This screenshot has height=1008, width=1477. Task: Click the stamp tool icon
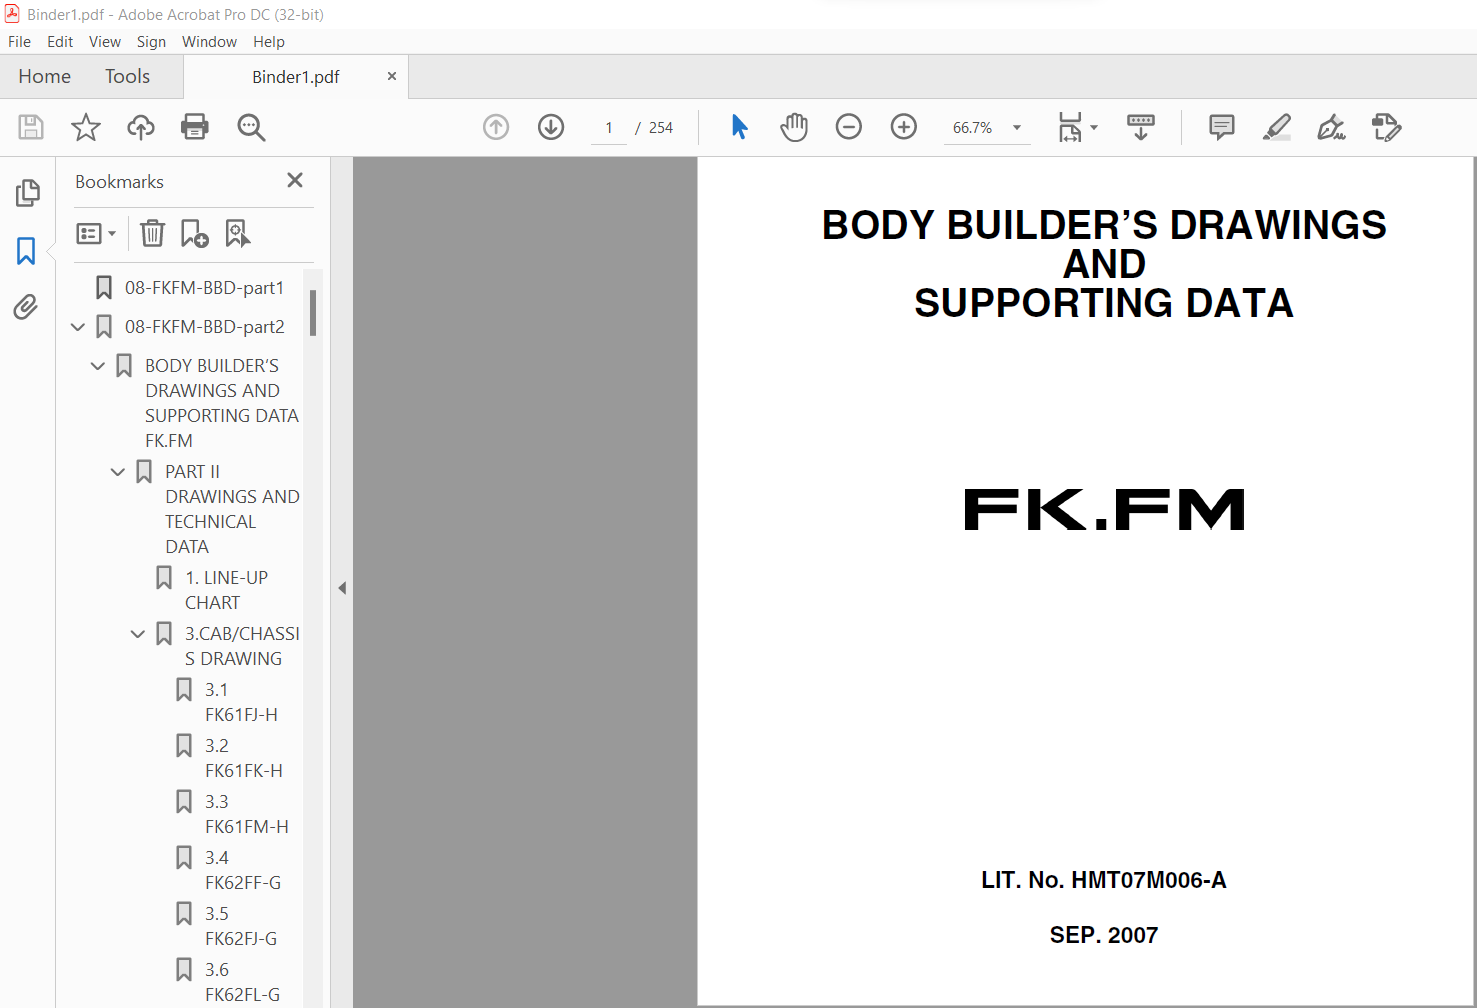click(1386, 127)
